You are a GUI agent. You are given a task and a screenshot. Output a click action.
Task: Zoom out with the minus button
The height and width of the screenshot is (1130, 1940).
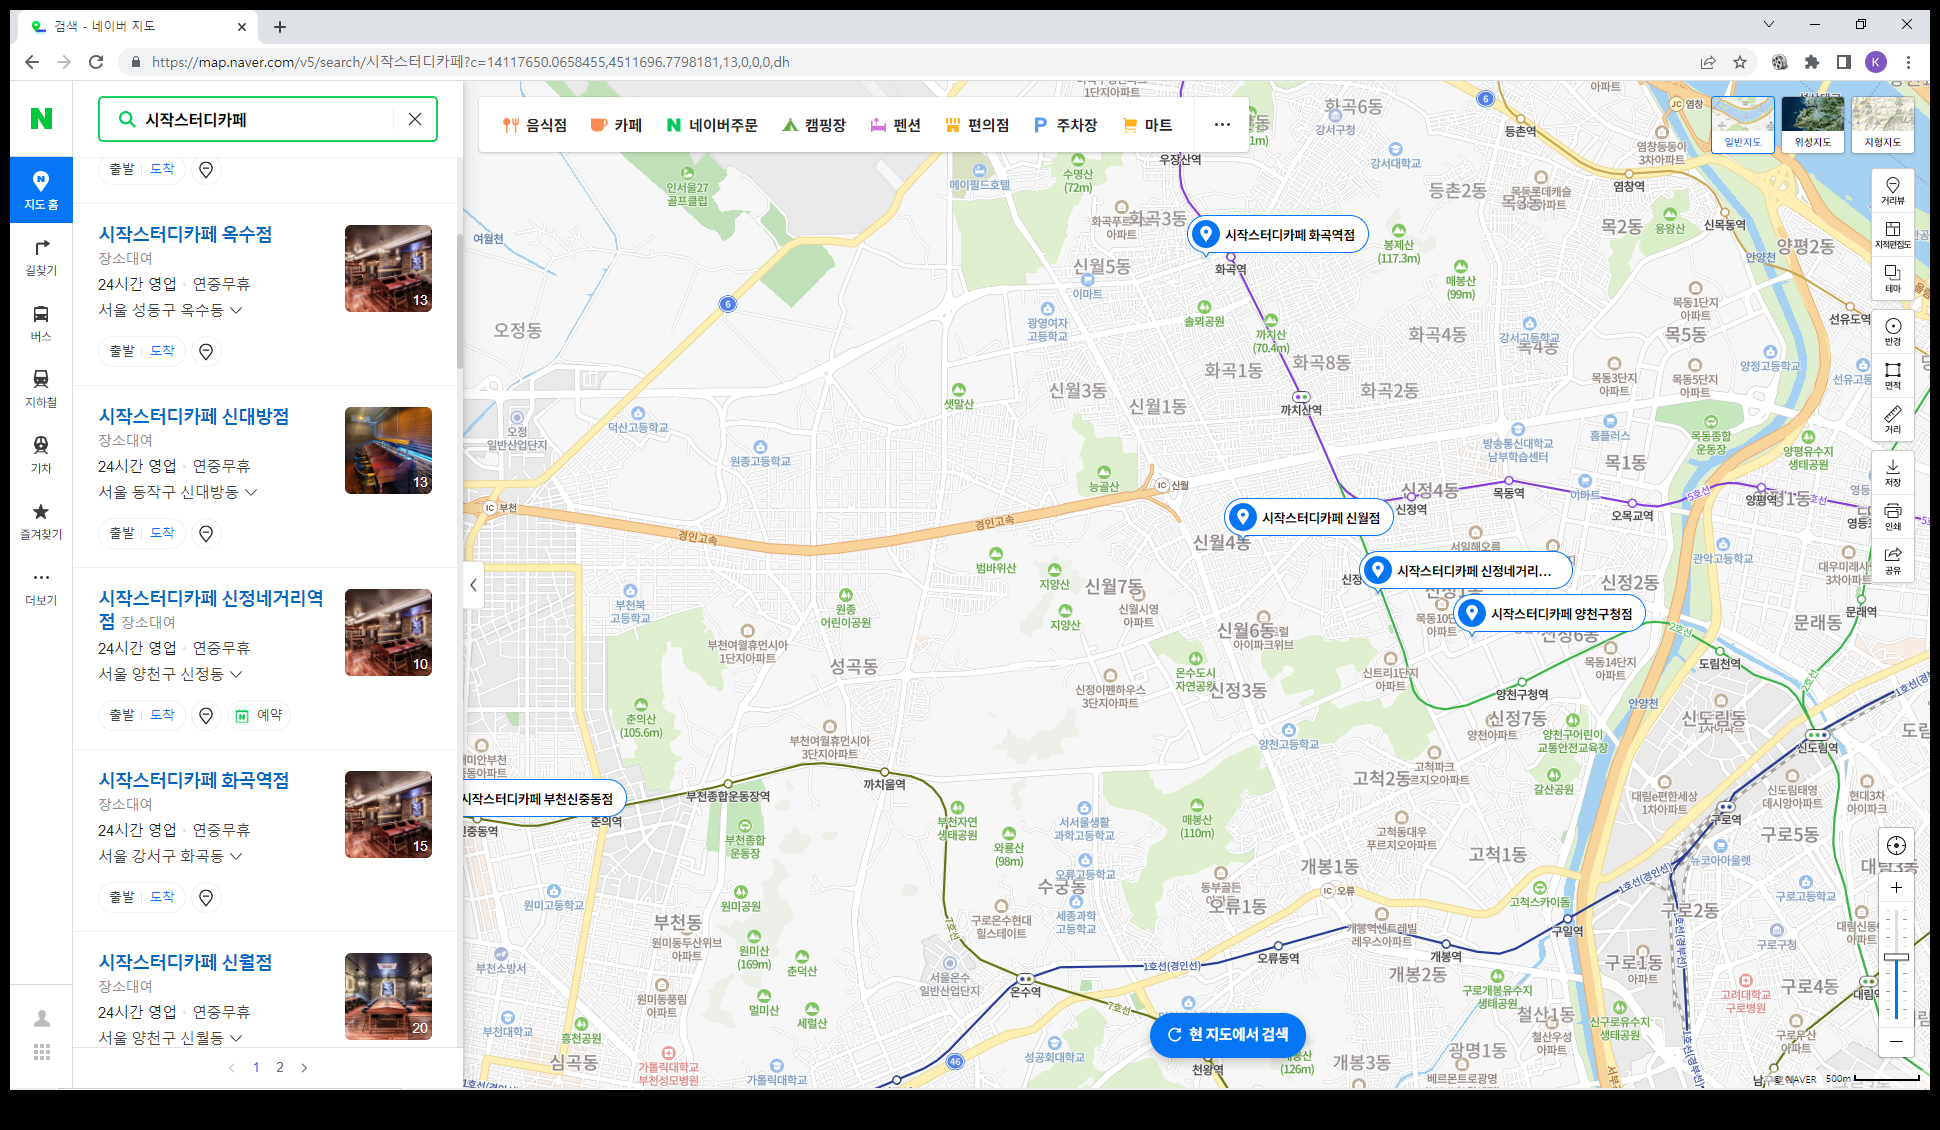point(1896,1041)
